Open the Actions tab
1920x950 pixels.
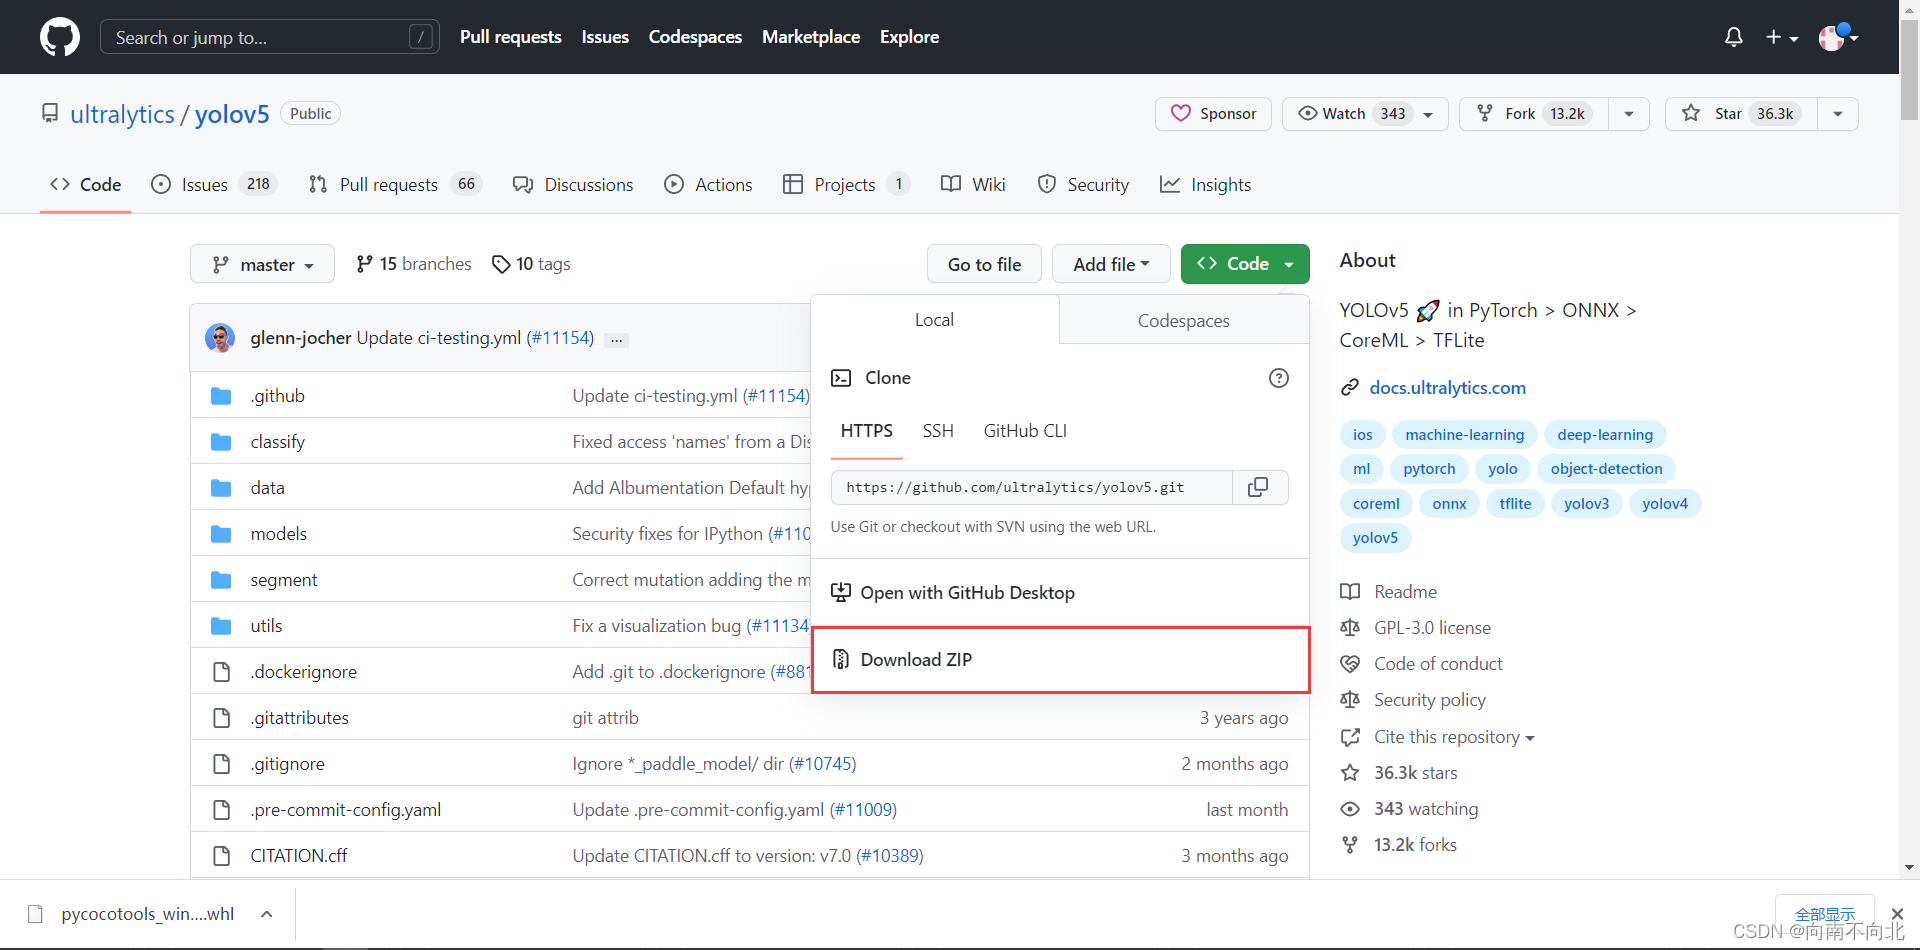click(x=708, y=185)
